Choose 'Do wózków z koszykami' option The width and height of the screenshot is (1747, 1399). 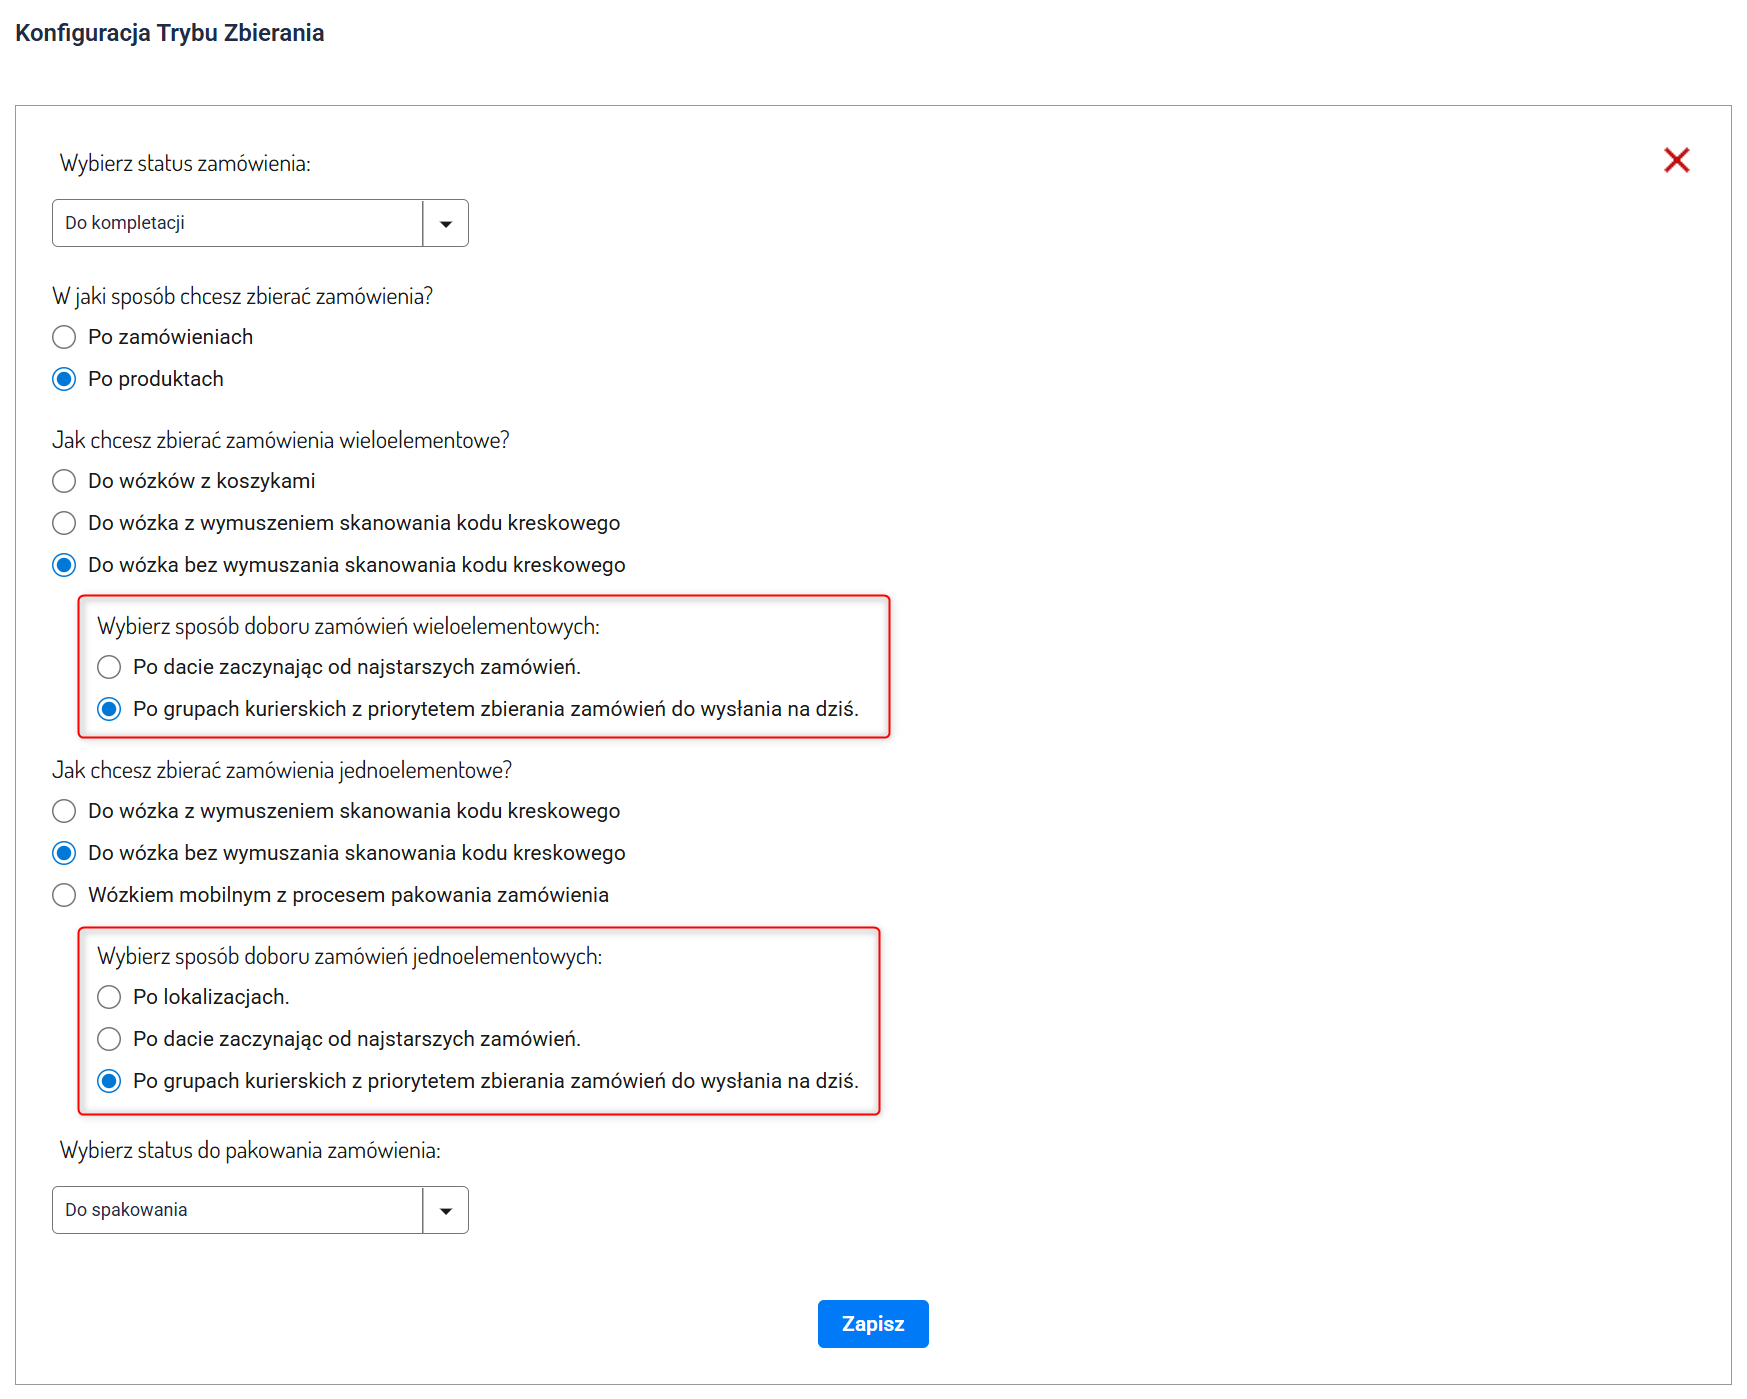pos(64,481)
